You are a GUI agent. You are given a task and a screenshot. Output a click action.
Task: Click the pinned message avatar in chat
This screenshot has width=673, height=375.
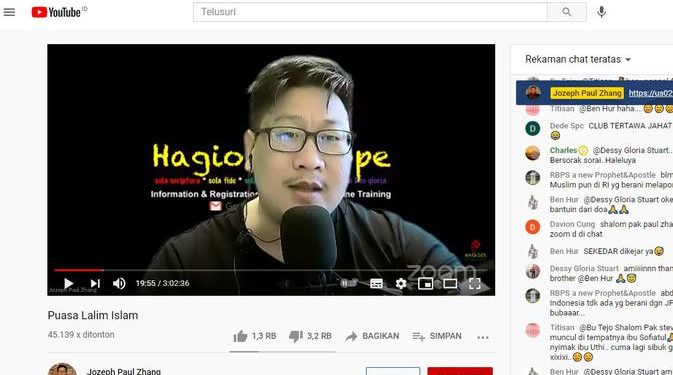[x=533, y=93]
